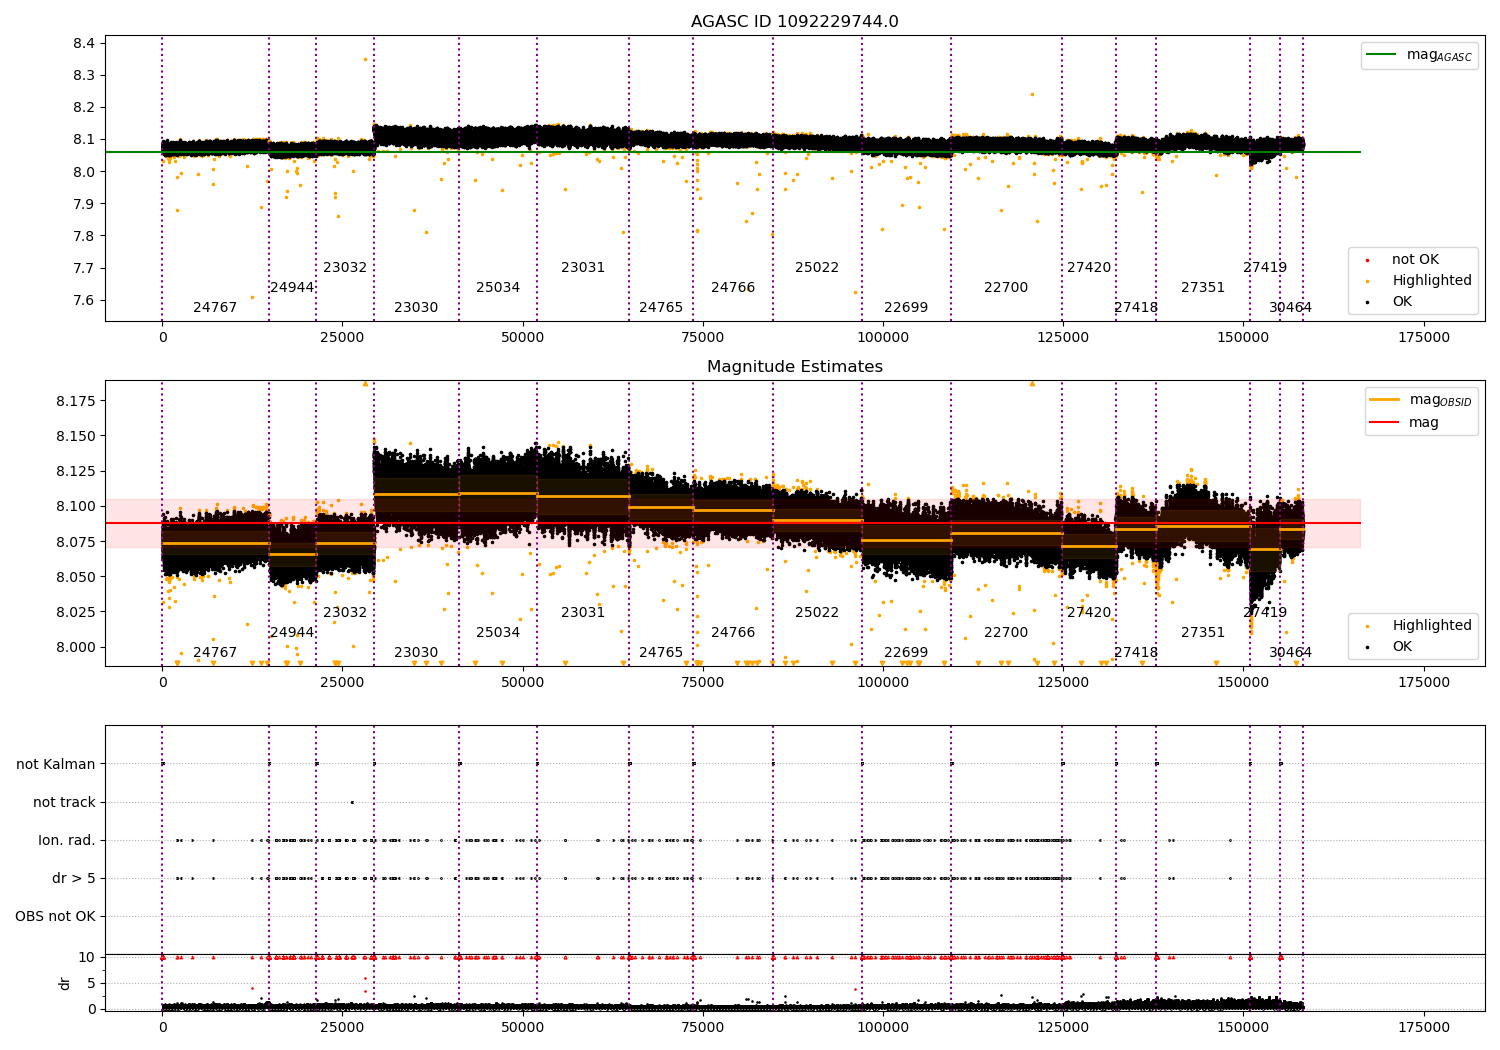Click the 8.175 y-axis tick label
Screen dimensions: 1500x1050
[x=76, y=401]
